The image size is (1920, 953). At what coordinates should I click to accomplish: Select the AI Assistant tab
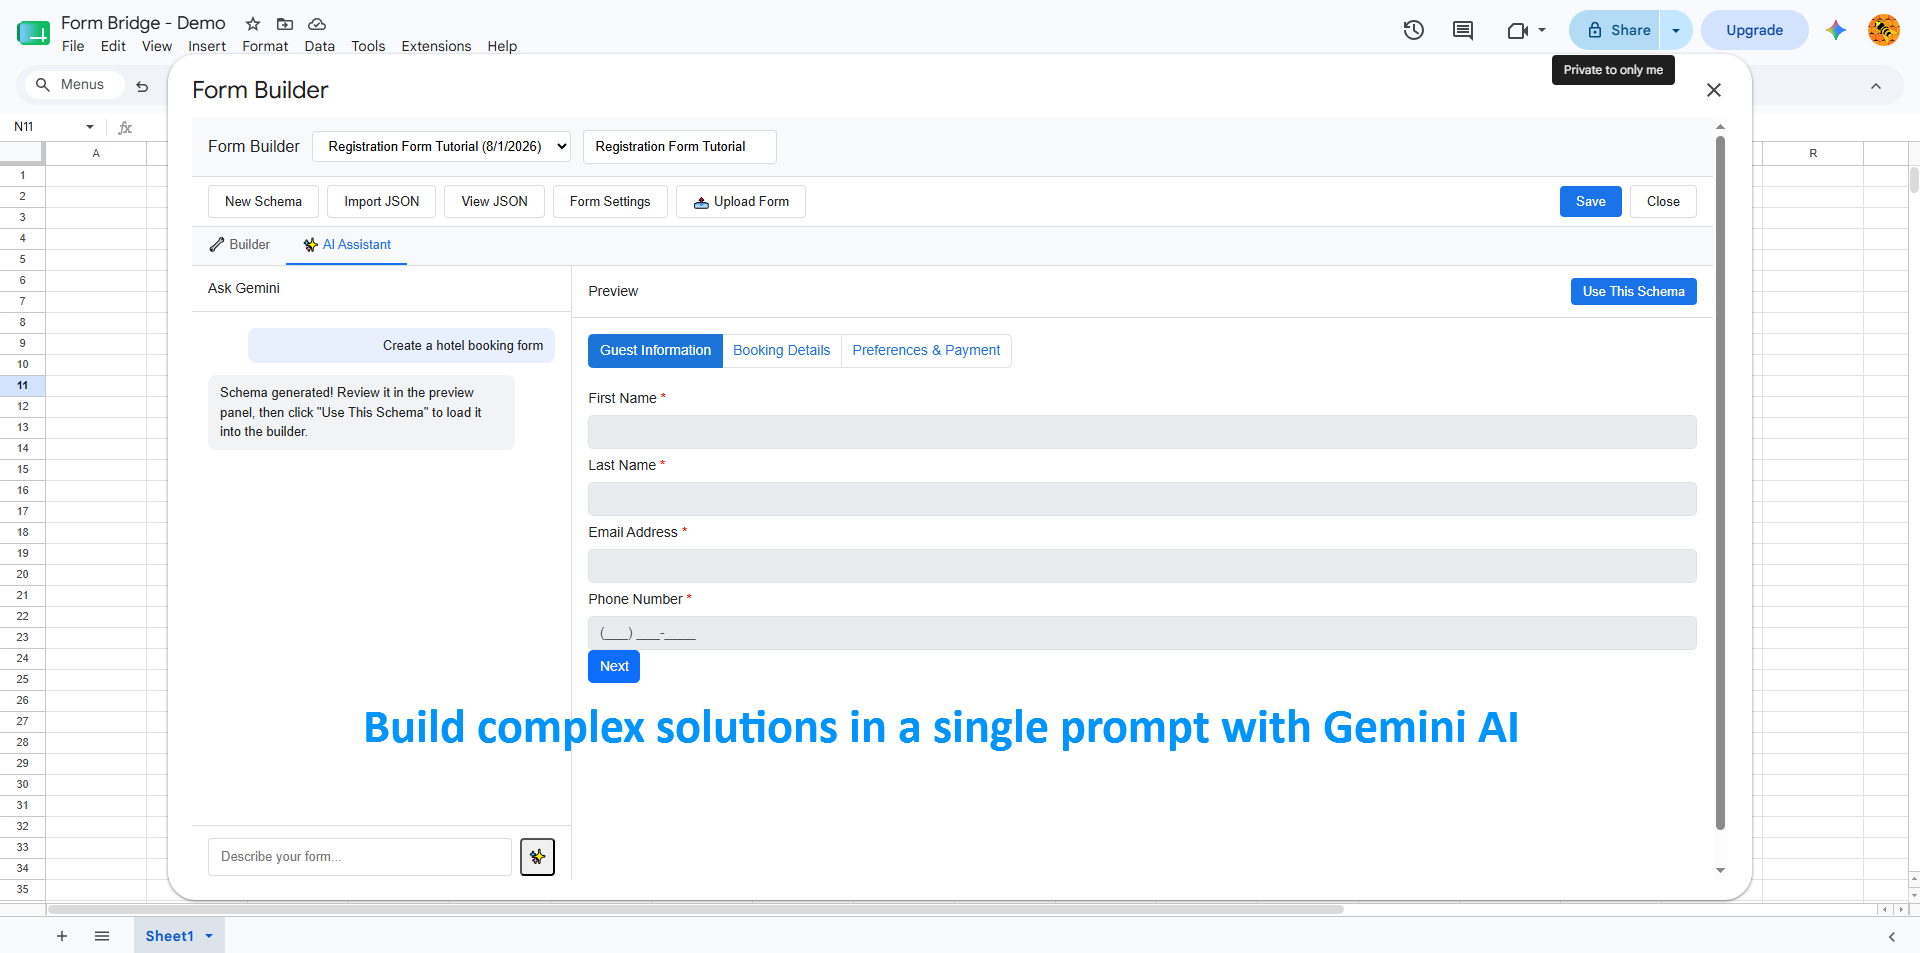click(x=347, y=245)
